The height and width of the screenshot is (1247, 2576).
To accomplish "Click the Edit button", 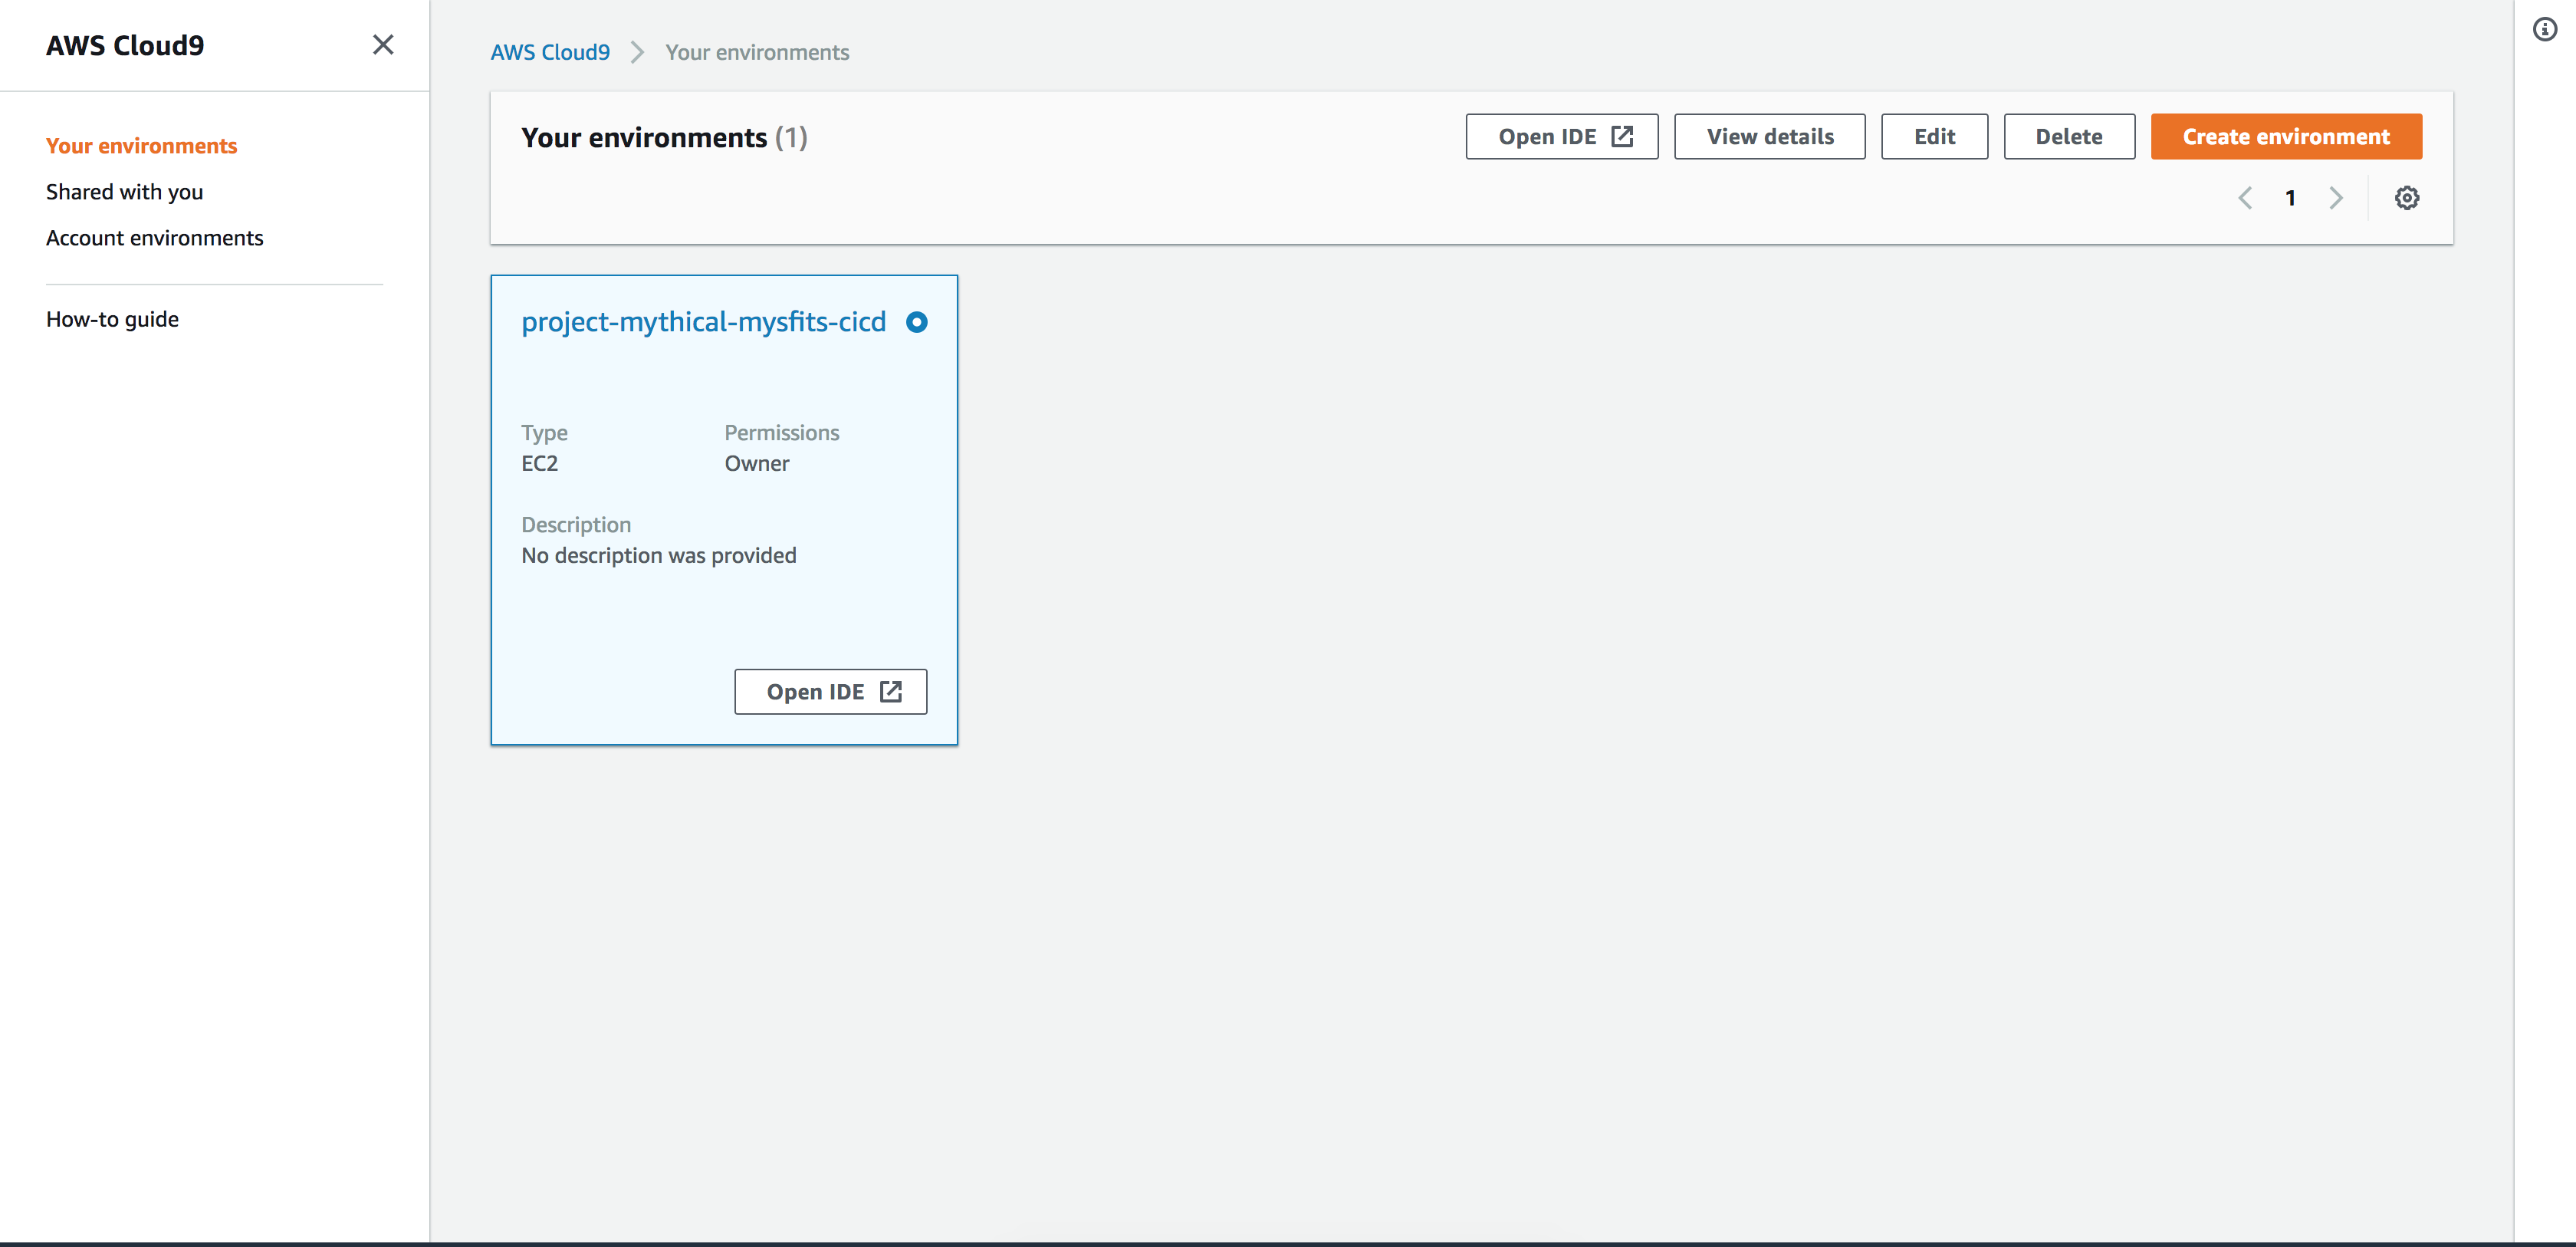I will pos(1934,137).
